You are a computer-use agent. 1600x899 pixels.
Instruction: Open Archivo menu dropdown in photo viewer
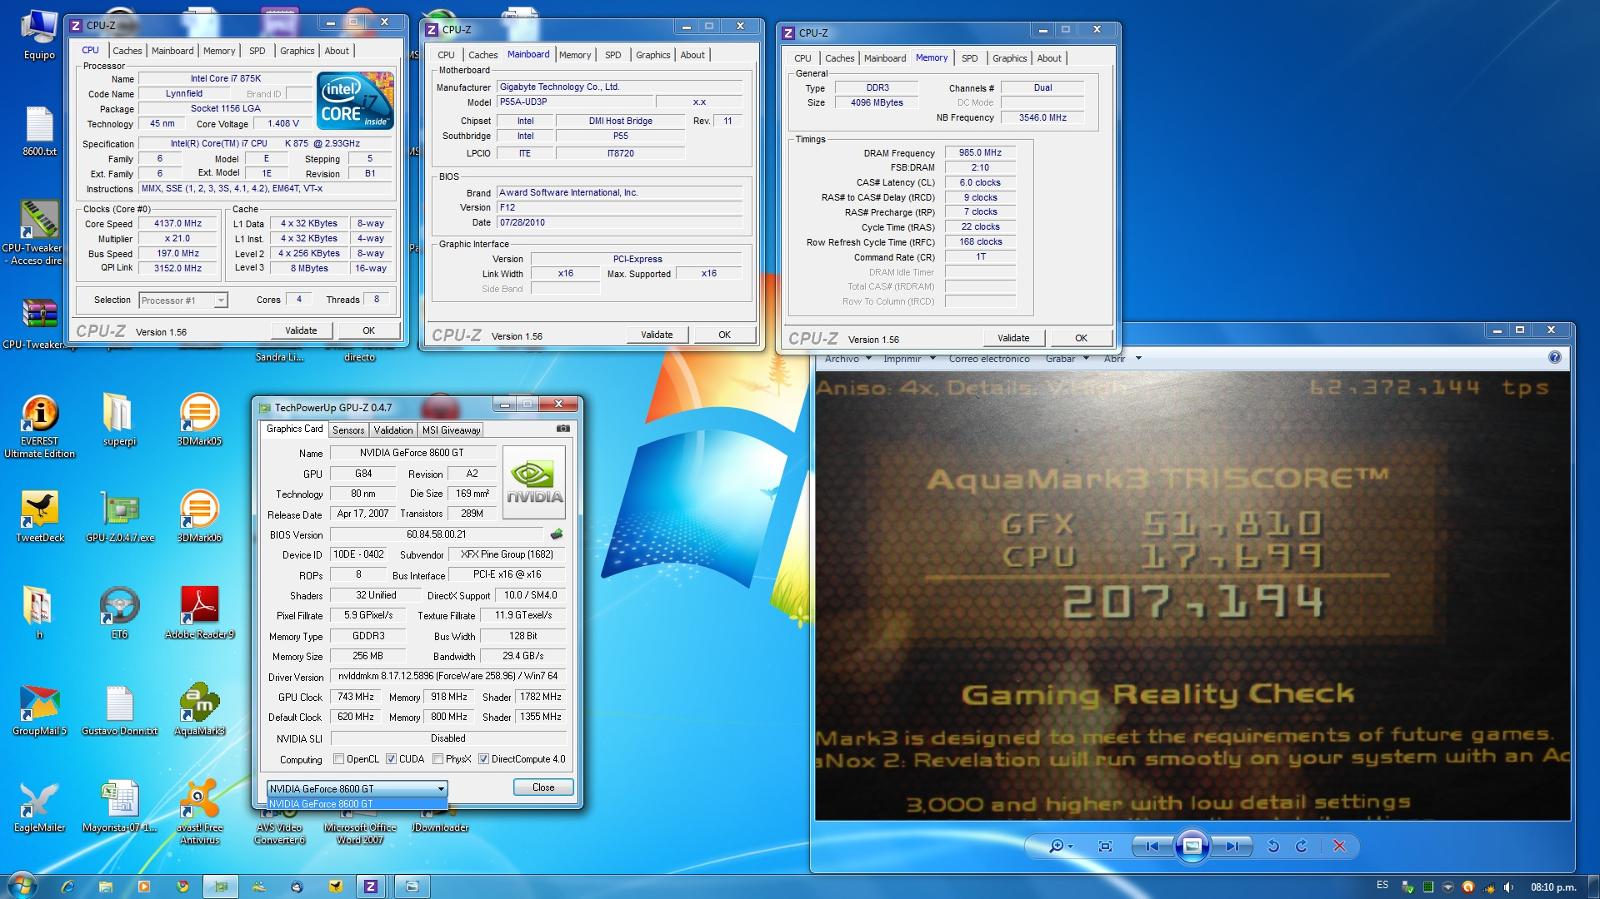click(x=848, y=358)
